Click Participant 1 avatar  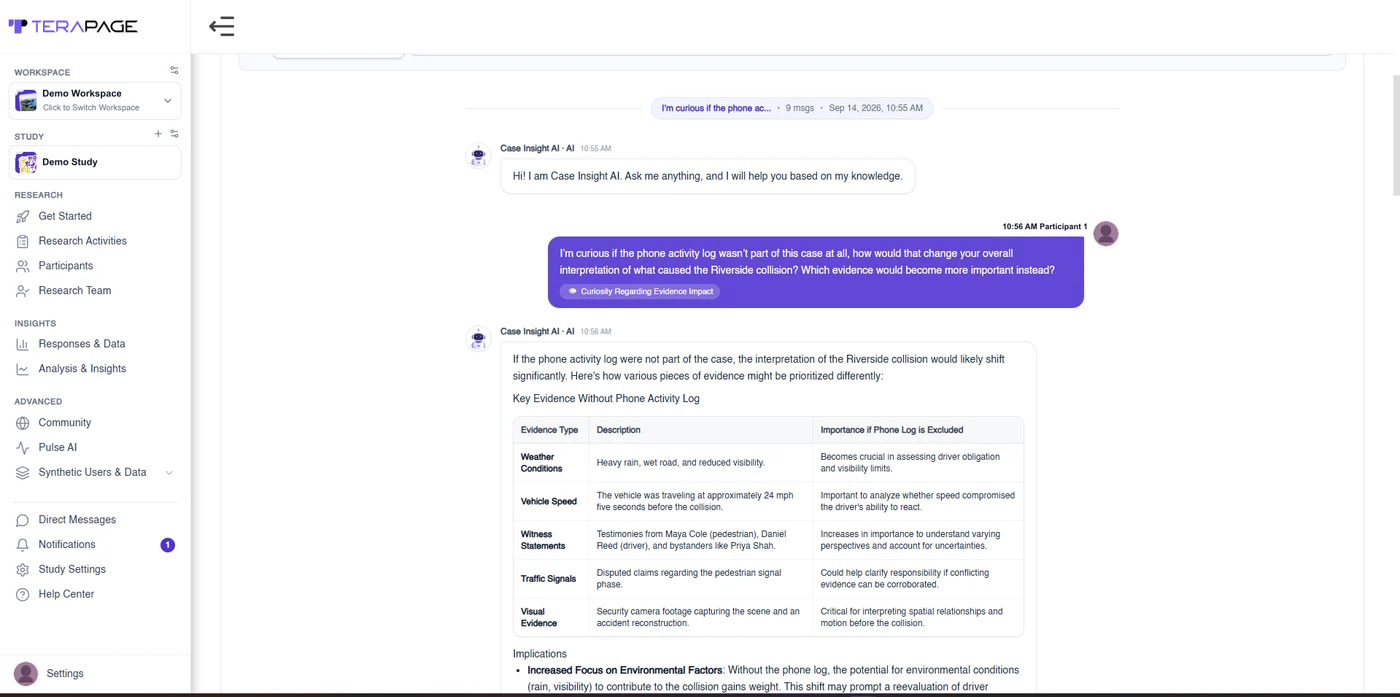[x=1105, y=233]
